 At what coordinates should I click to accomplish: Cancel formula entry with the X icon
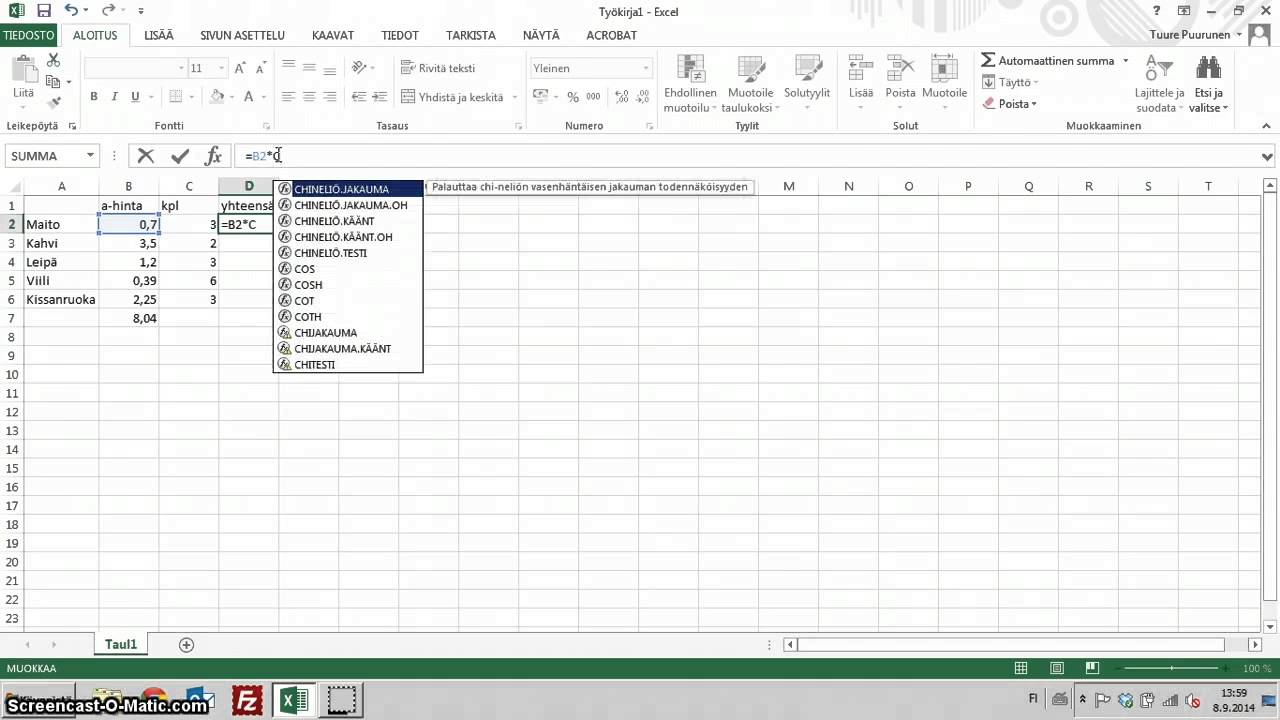146,155
